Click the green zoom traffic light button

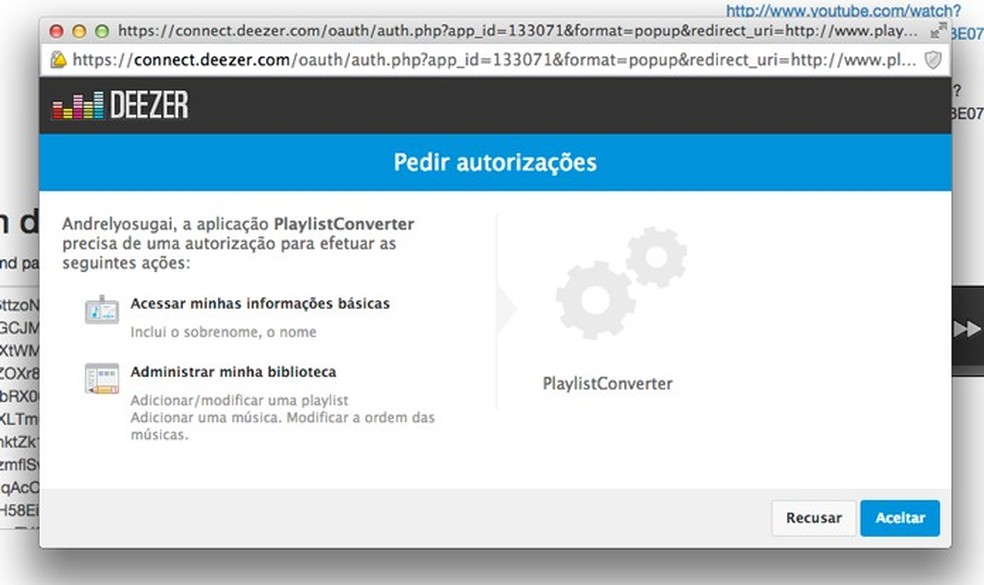pyautogui.click(x=101, y=31)
